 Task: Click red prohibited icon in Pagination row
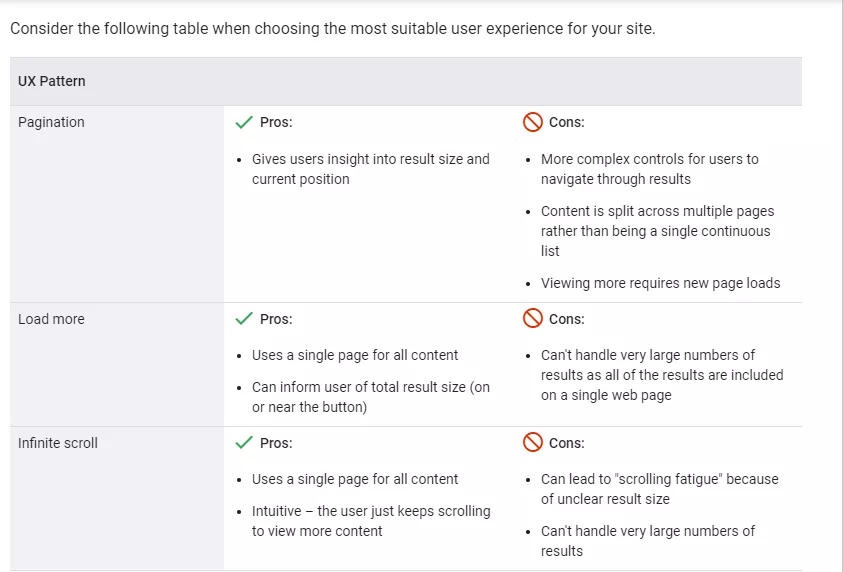(532, 122)
